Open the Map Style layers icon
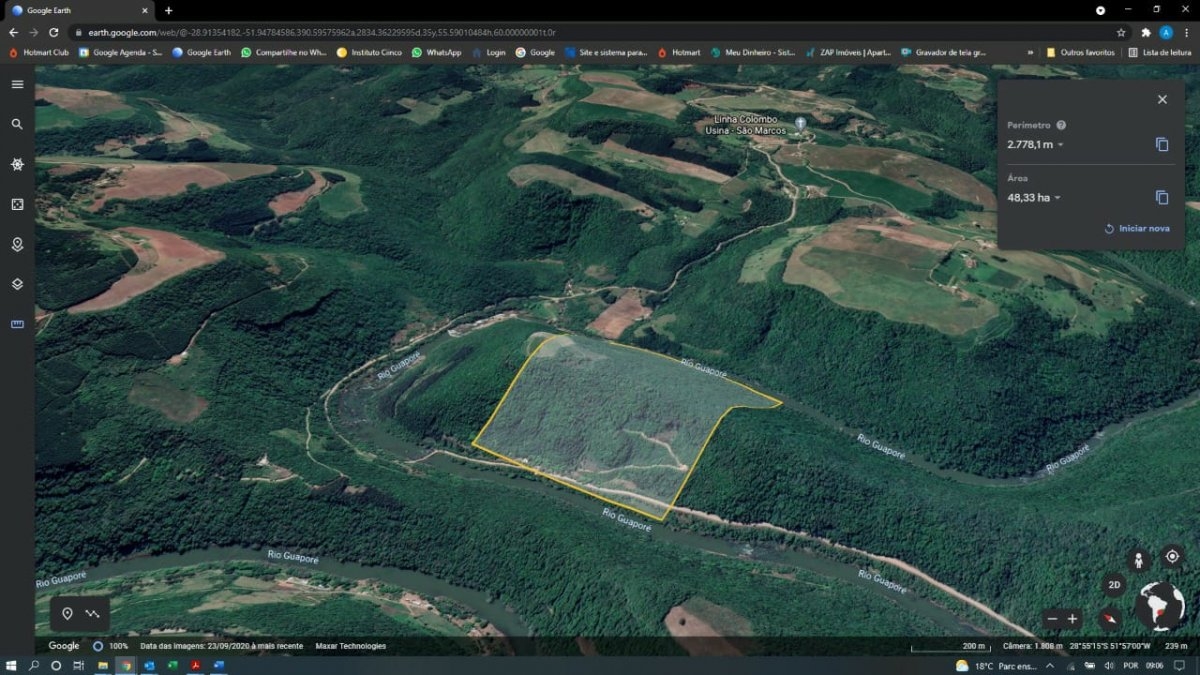Screen dimensions: 1200x675 click(17, 284)
